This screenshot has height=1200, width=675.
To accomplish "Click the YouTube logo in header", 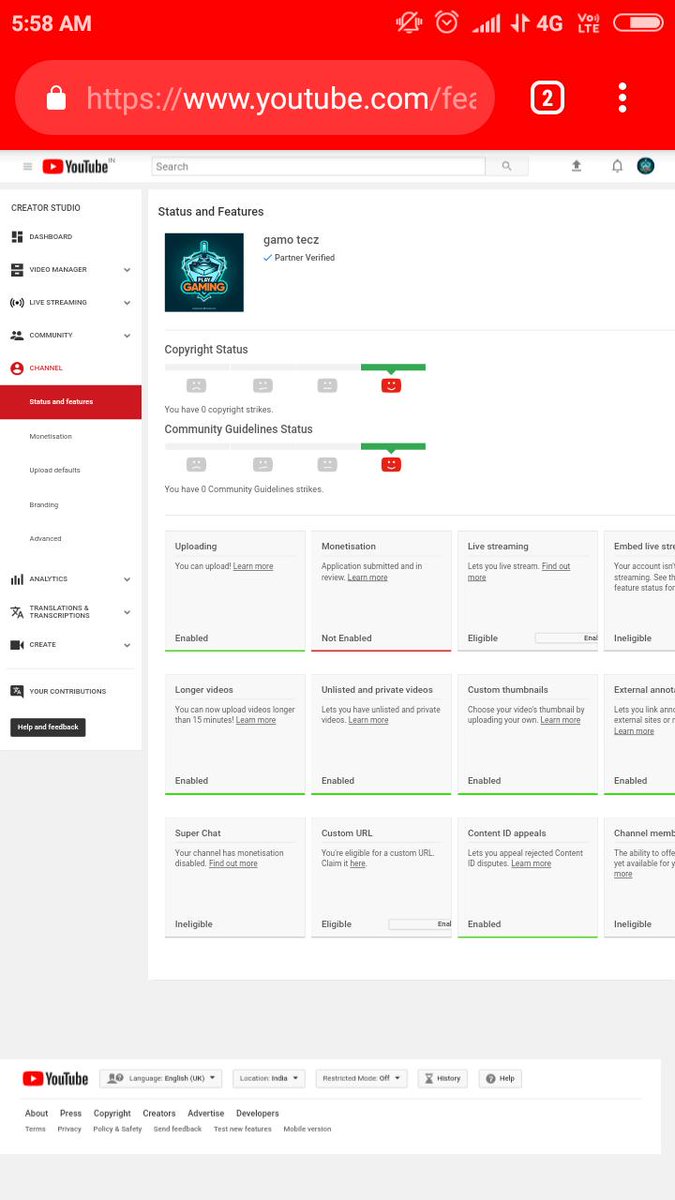I will pos(77,167).
